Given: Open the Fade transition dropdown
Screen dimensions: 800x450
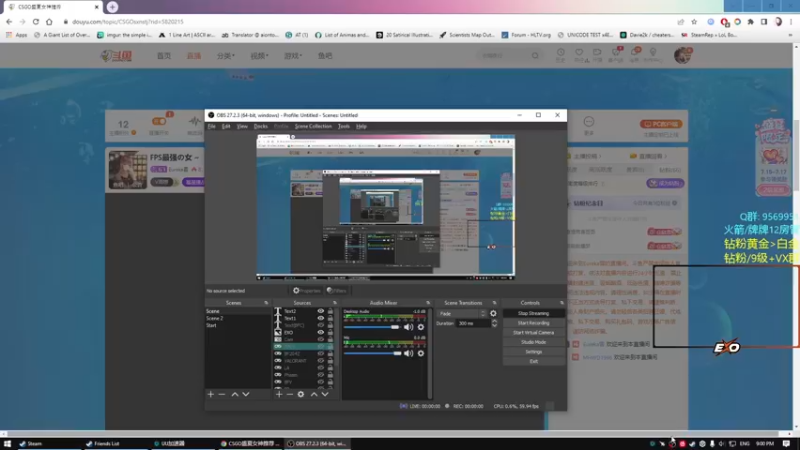Looking at the screenshot, I should click(x=461, y=314).
